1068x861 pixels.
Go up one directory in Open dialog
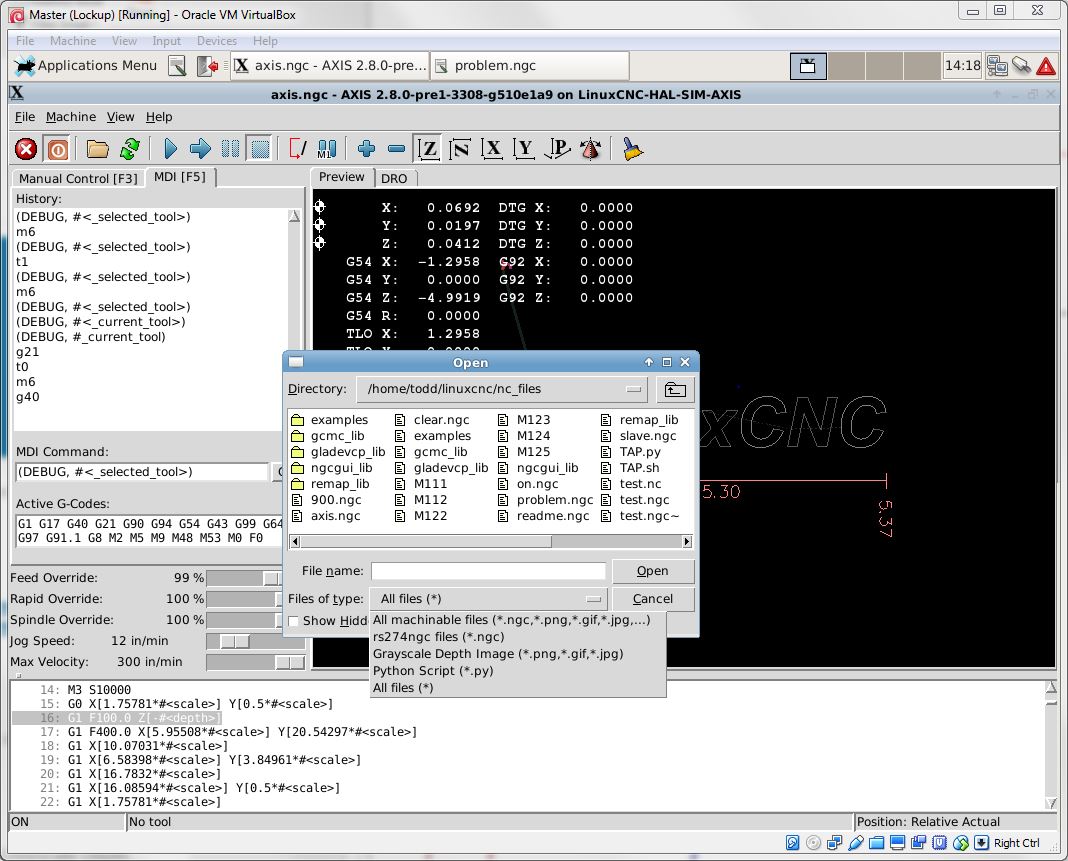[x=676, y=389]
